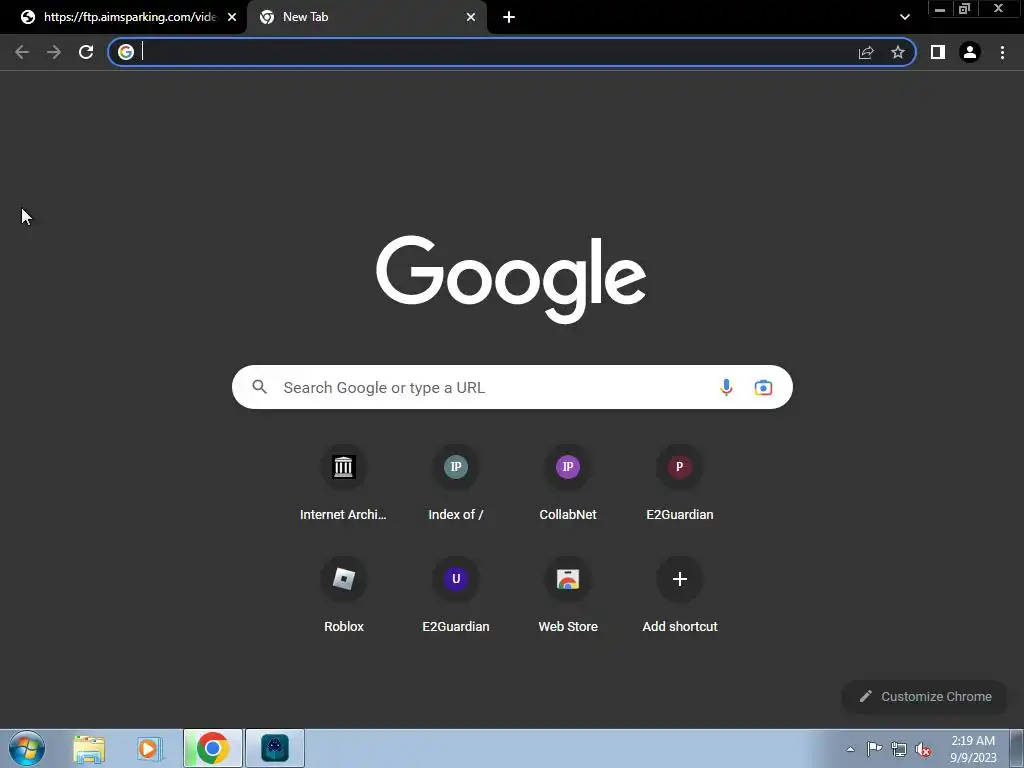Go forward with the browser forward arrow

click(x=54, y=52)
